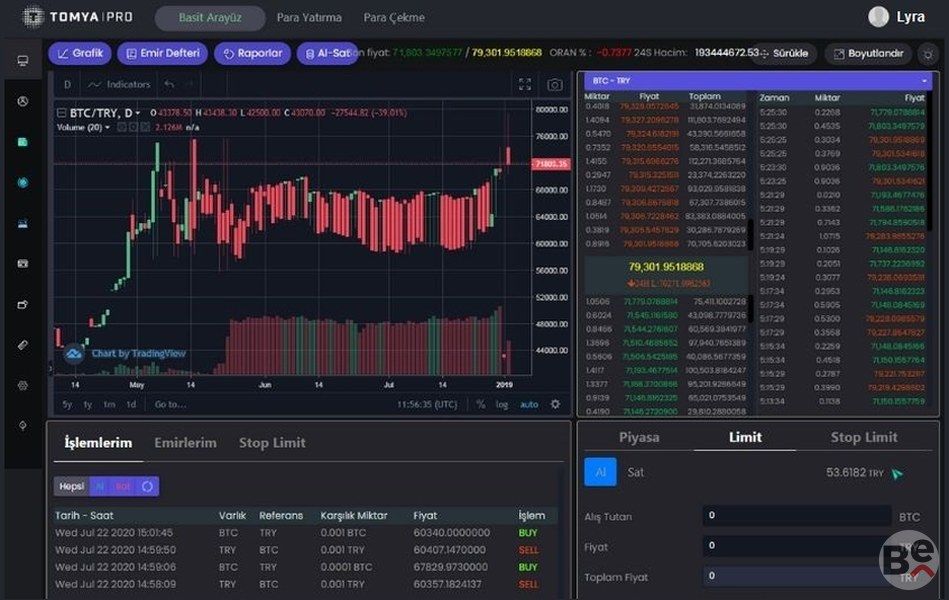Image resolution: width=949 pixels, height=600 pixels.
Task: Open the user profile icon in the left sidebar
Action: (x=22, y=101)
